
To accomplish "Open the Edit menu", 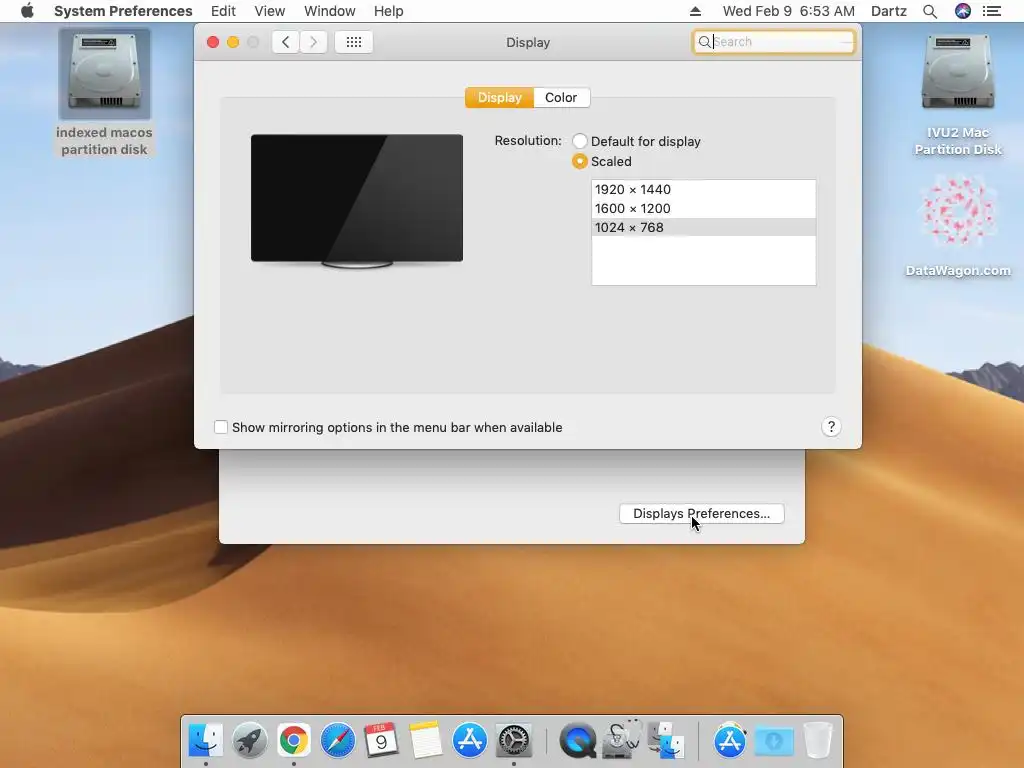I will (x=223, y=11).
